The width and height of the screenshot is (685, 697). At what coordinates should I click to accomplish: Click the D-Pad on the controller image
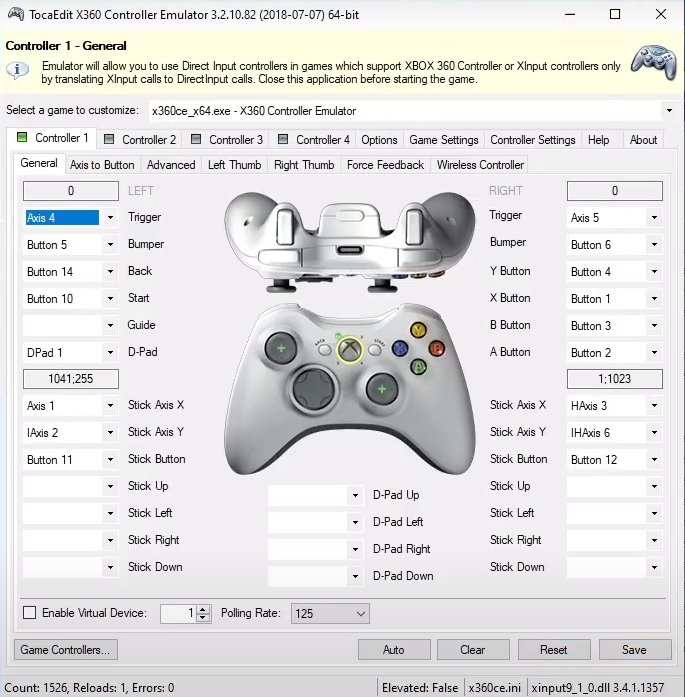pos(313,389)
